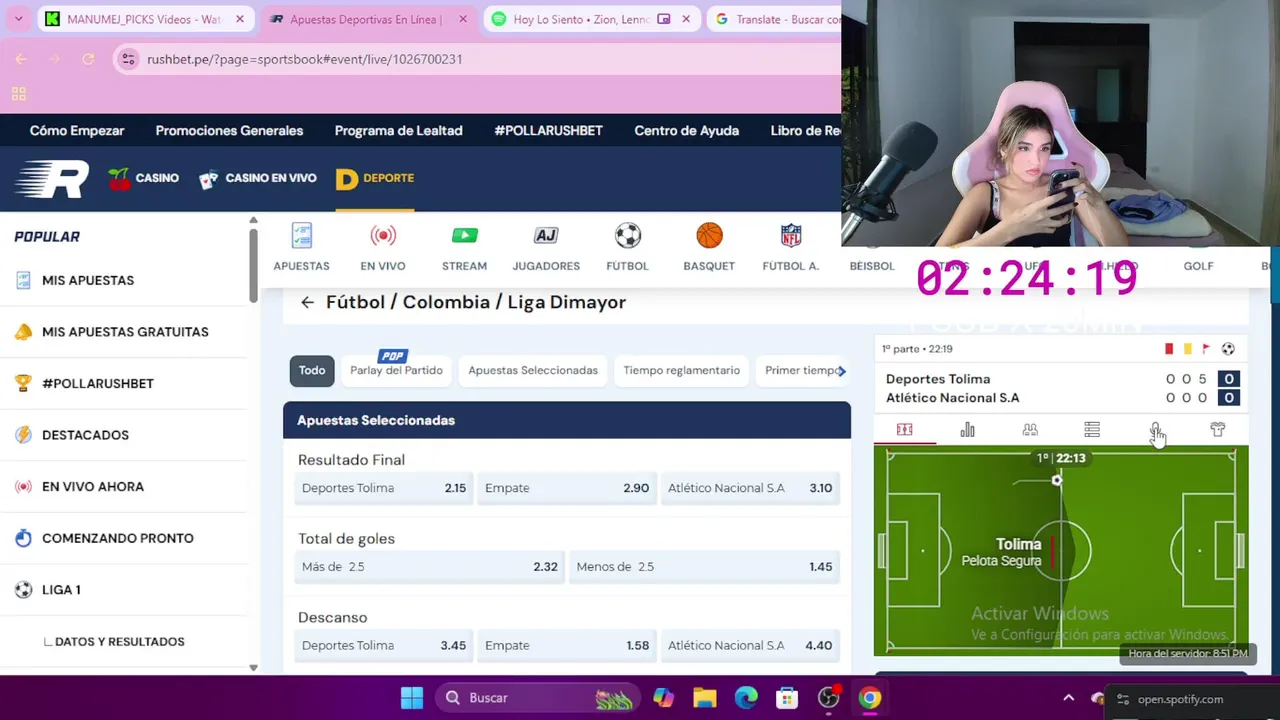Open Liga 1 in sidebar
1280x720 pixels.
(x=61, y=590)
